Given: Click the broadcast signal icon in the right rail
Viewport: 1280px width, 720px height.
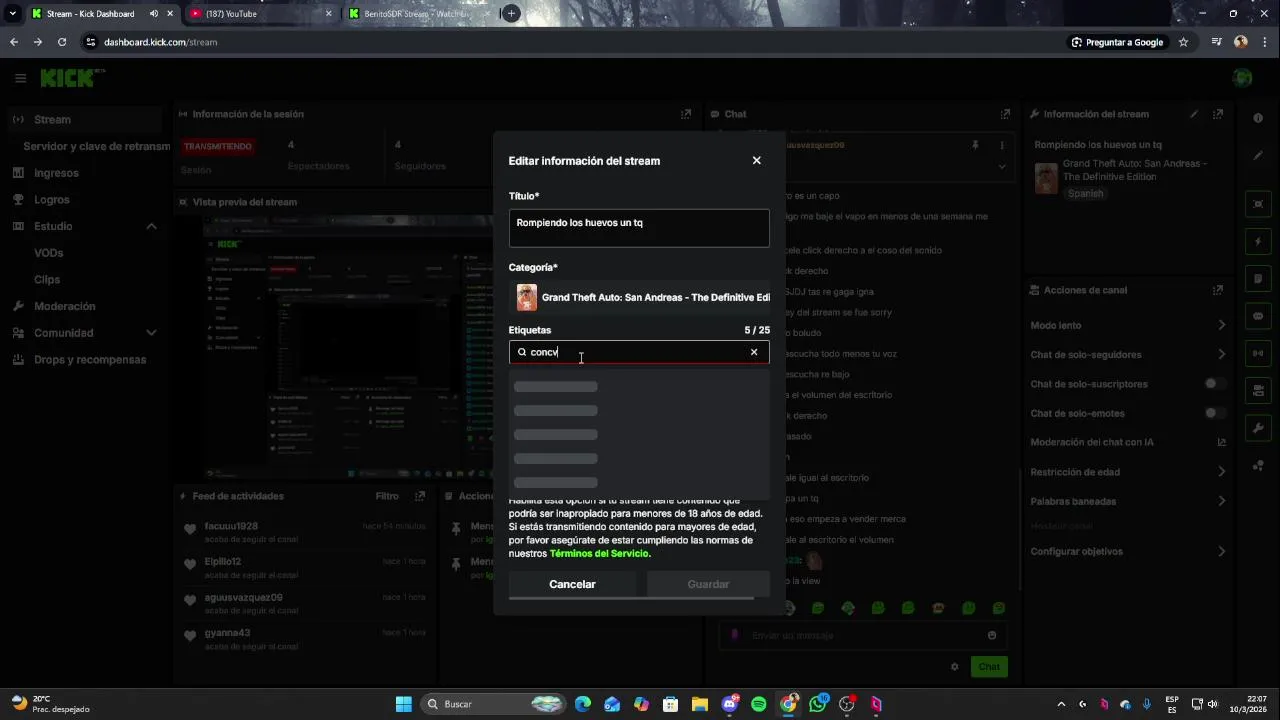Looking at the screenshot, I should 1258,352.
